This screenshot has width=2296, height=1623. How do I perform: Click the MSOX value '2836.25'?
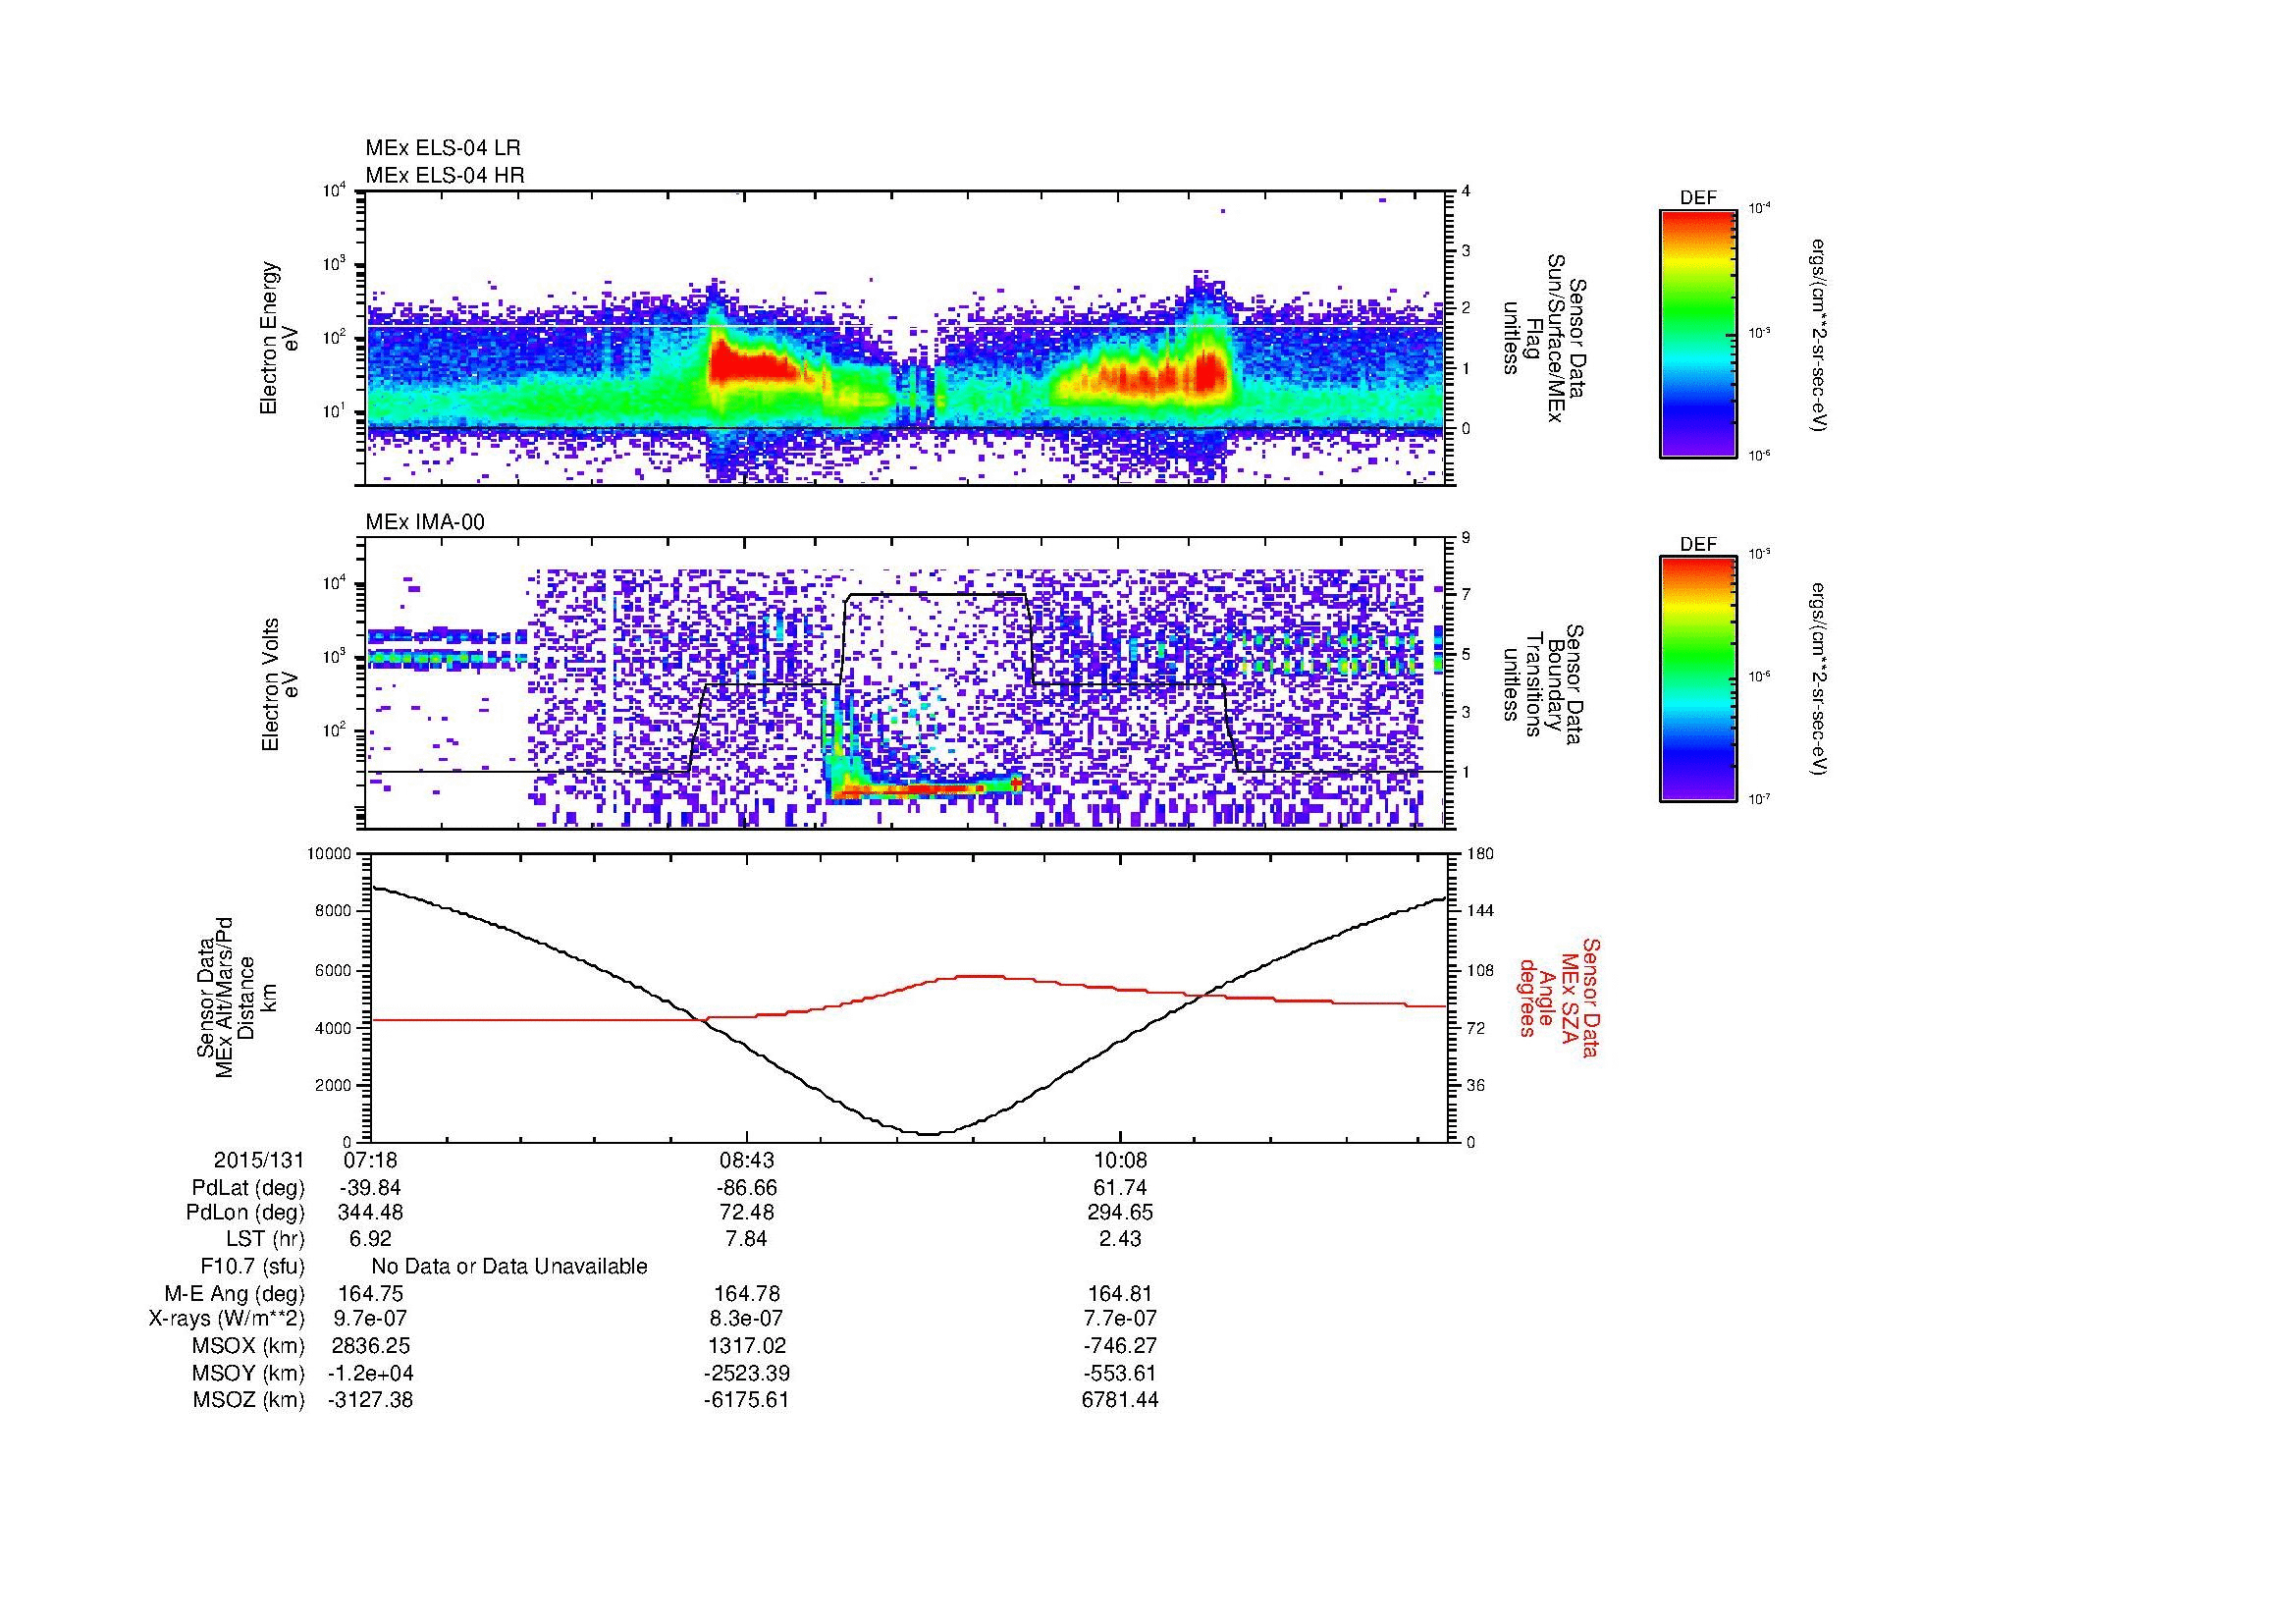[x=371, y=1347]
